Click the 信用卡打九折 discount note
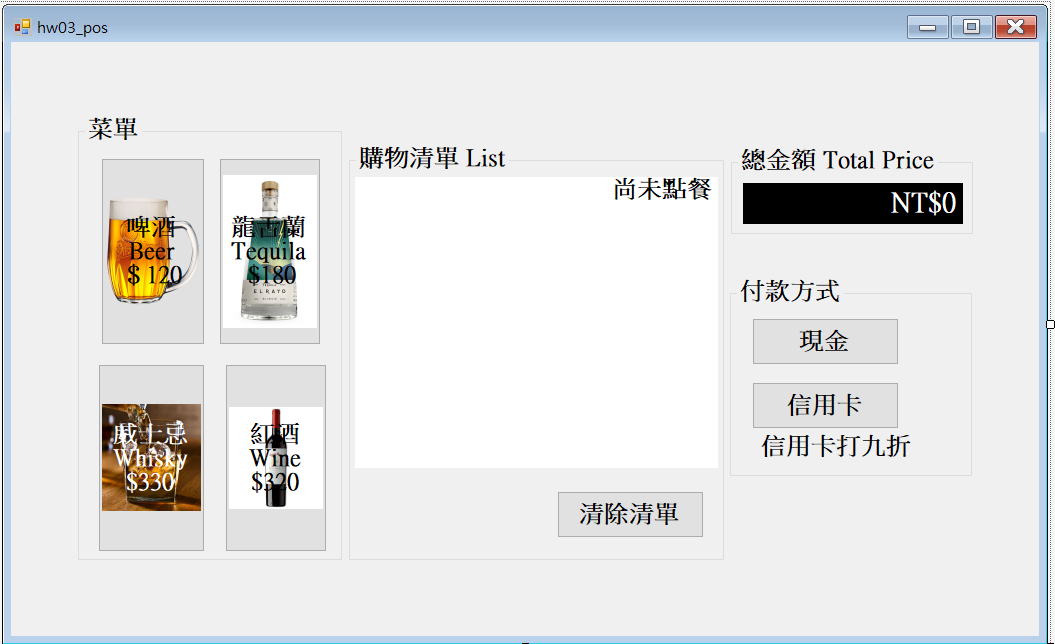 pyautogui.click(x=836, y=445)
